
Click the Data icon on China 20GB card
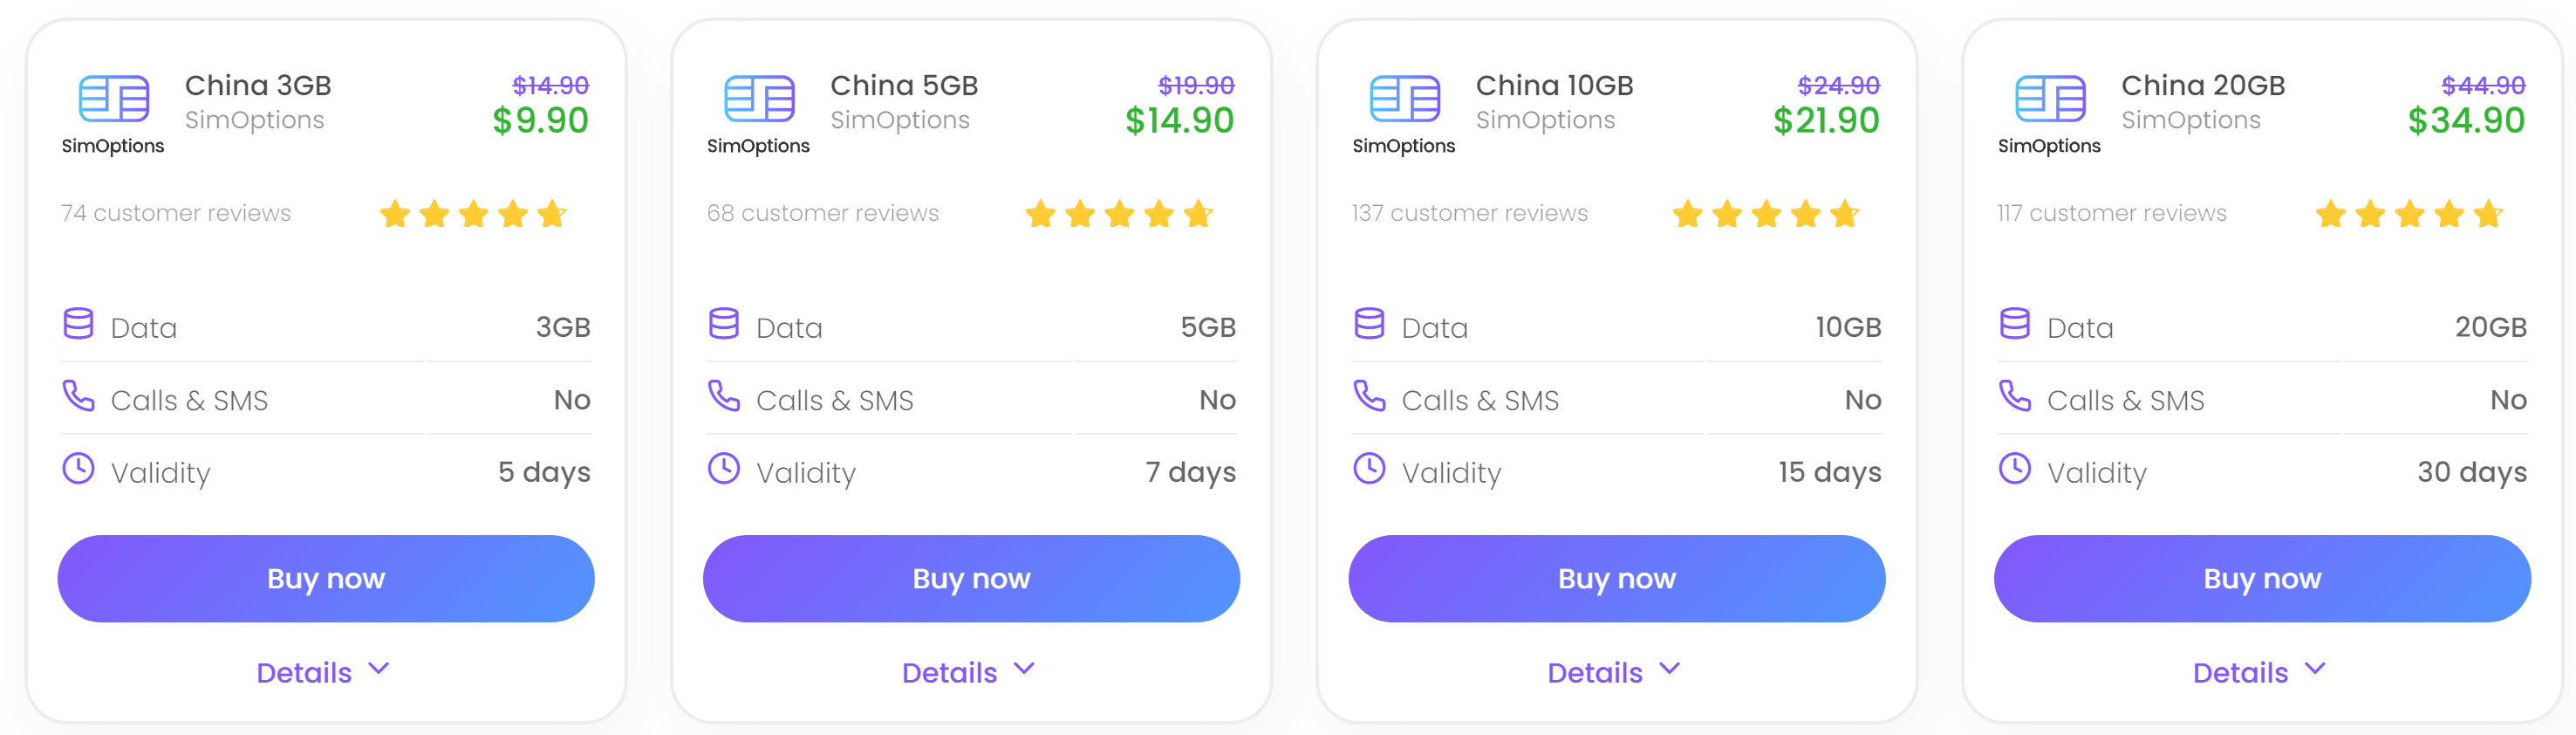point(2014,324)
